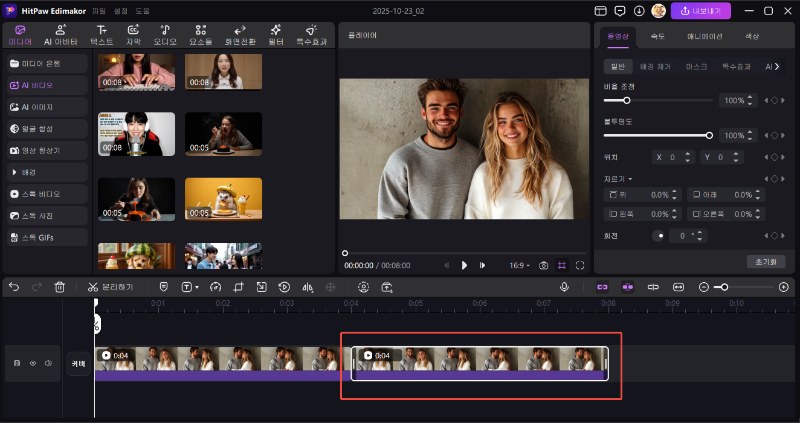This screenshot has width=800, height=423.
Task: Select the hedgehog video thumbnail
Action: coord(223,198)
